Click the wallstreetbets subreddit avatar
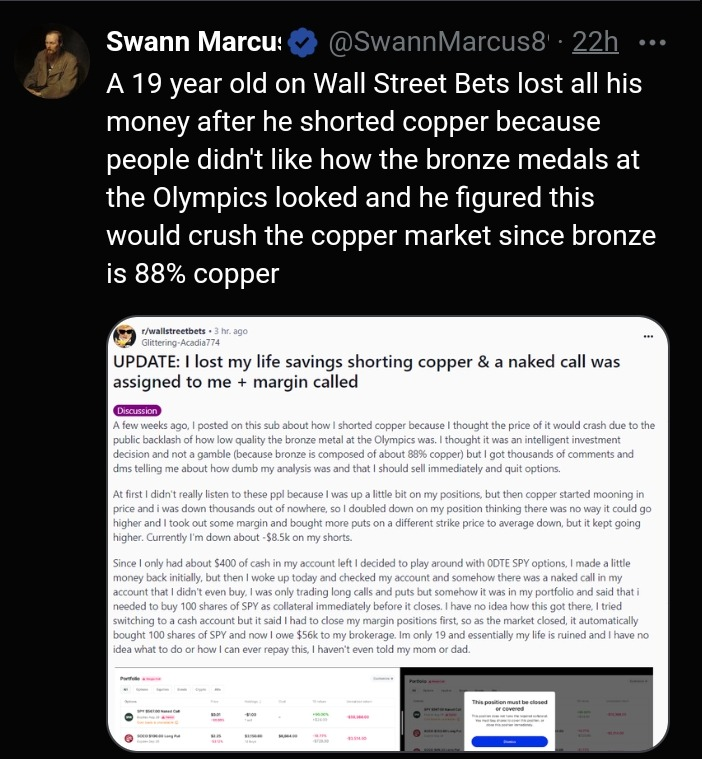Screen dimensions: 702x759 coord(124,336)
